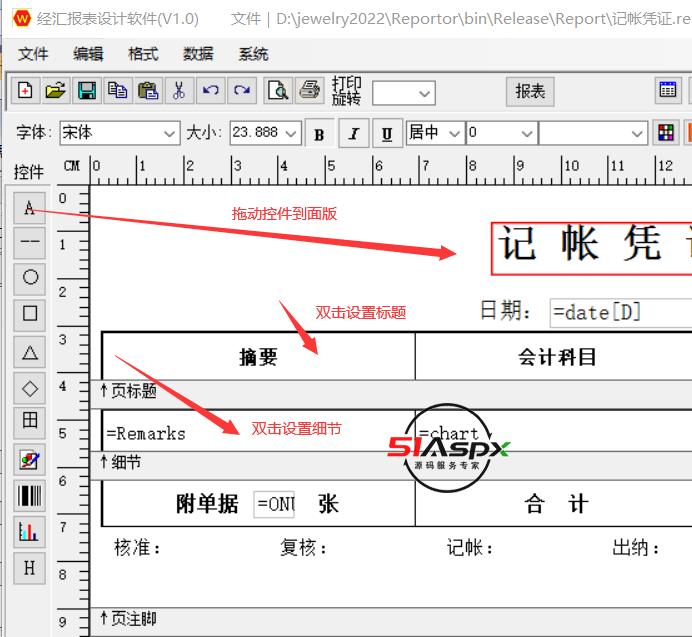692x637 pixels.
Task: Toggle italic formatting
Action: coord(354,133)
